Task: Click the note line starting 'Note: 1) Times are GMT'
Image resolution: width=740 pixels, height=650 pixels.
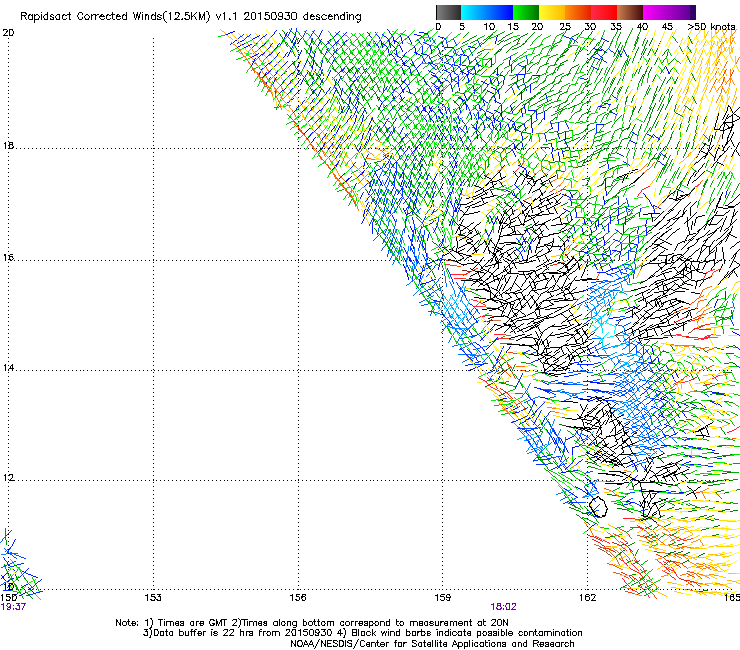Action: tap(312, 623)
